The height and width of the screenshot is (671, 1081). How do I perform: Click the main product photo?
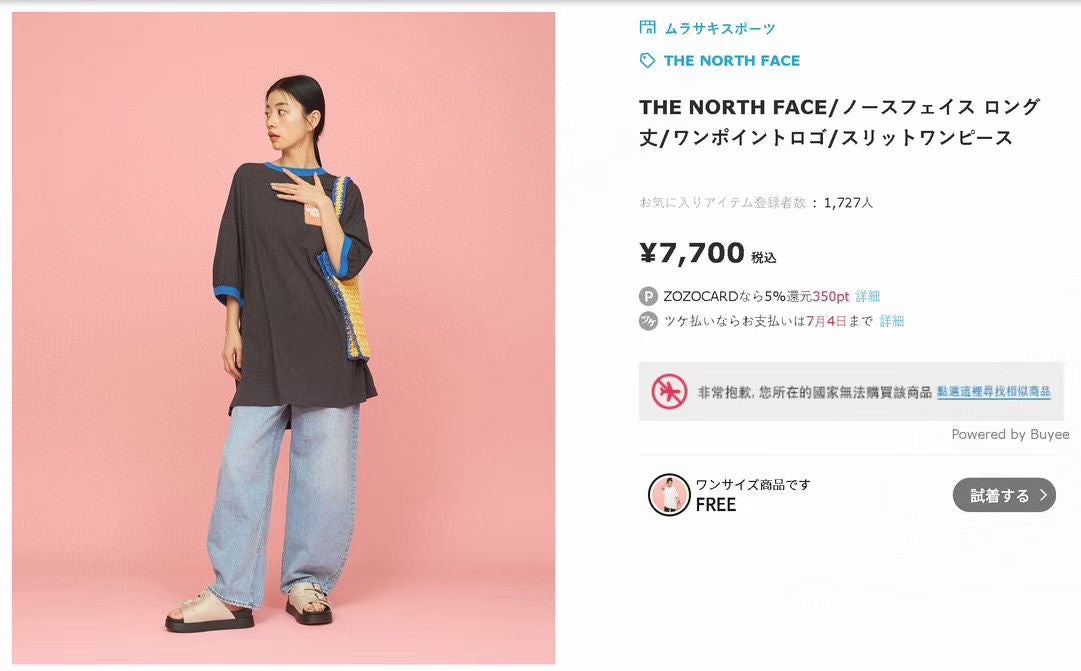(x=283, y=338)
